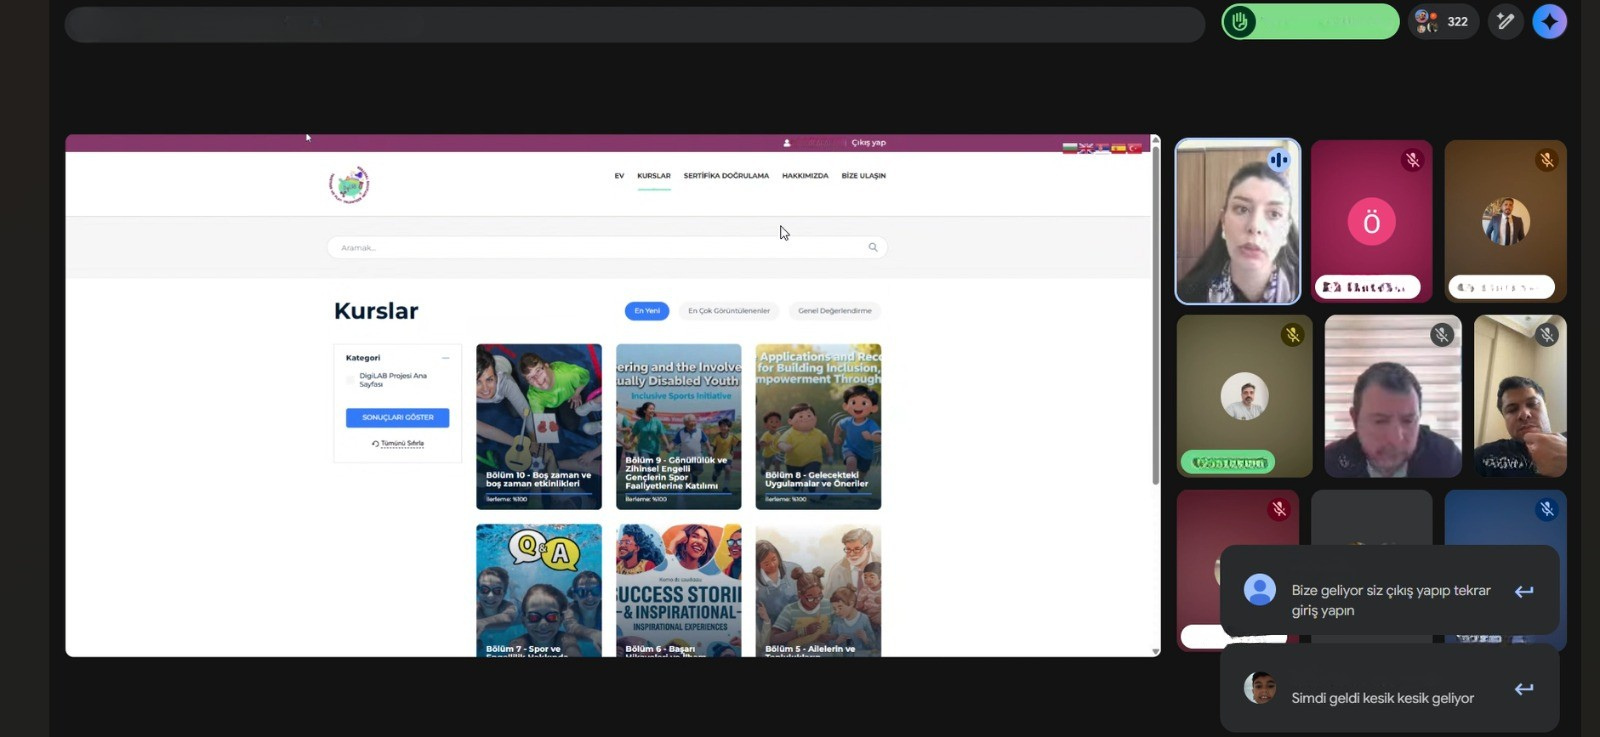Viewport: 1600px width, 737px height.
Task: Collapse the Kategori filter panel
Action: [x=446, y=358]
